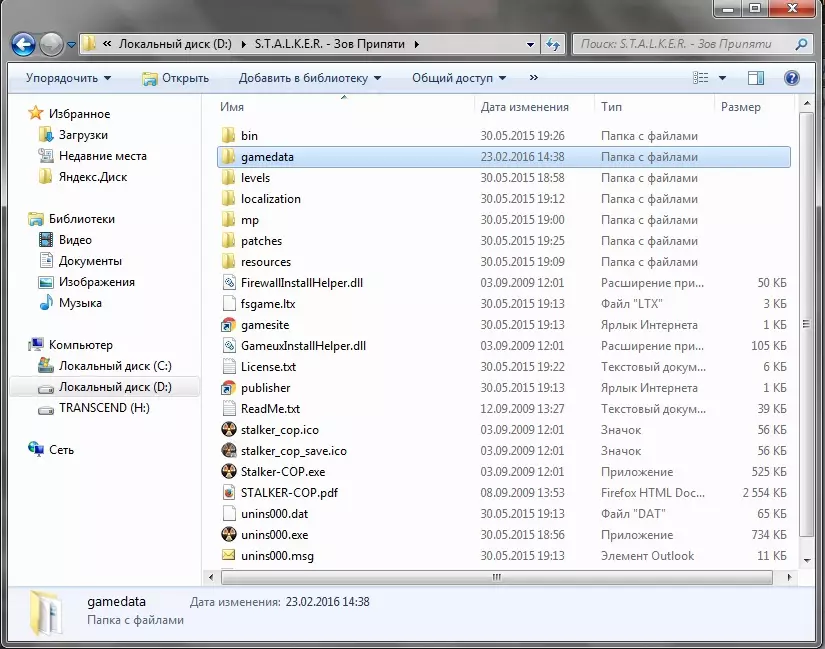Select the unins000.exe uninstaller icon
This screenshot has height=649, width=825.
coord(229,535)
